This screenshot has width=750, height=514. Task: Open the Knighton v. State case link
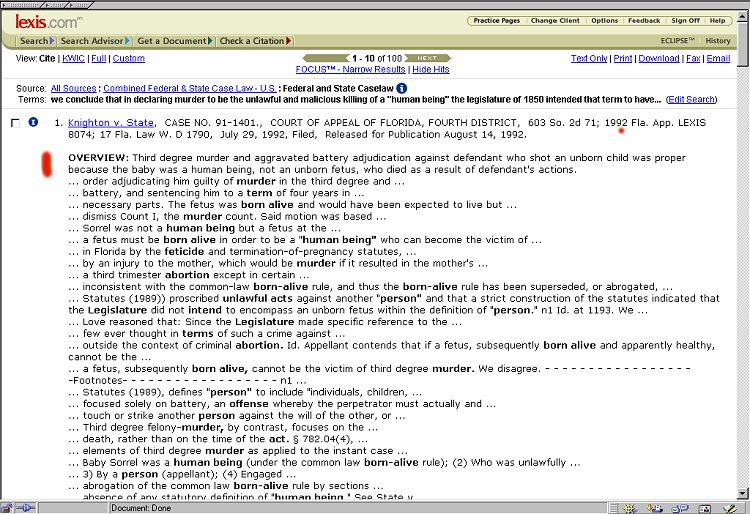pyautogui.click(x=110, y=123)
